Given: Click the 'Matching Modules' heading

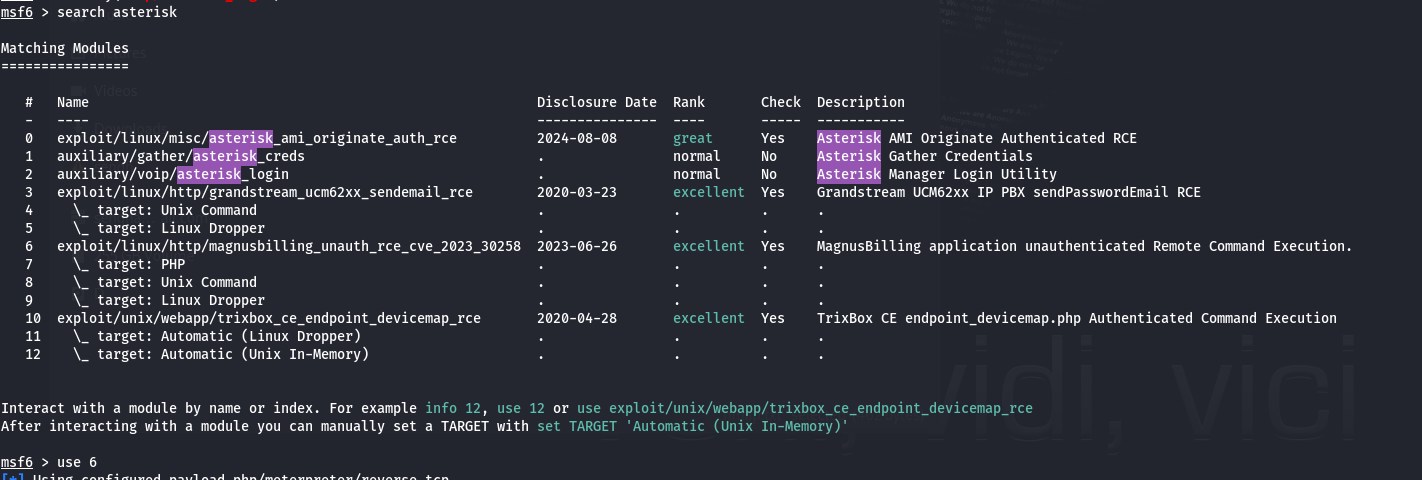Looking at the screenshot, I should point(64,48).
